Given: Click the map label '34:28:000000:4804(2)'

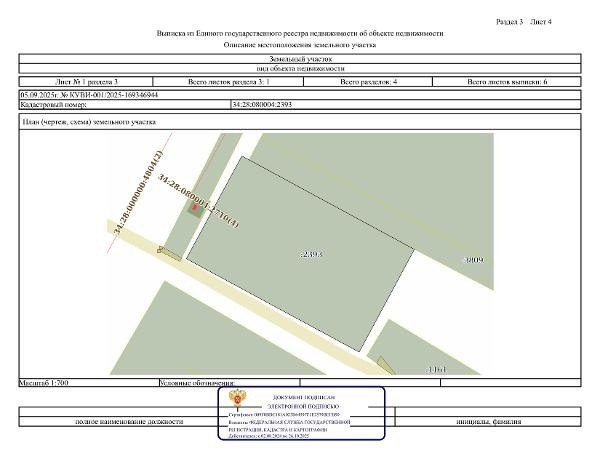Looking at the screenshot, I should [139, 192].
